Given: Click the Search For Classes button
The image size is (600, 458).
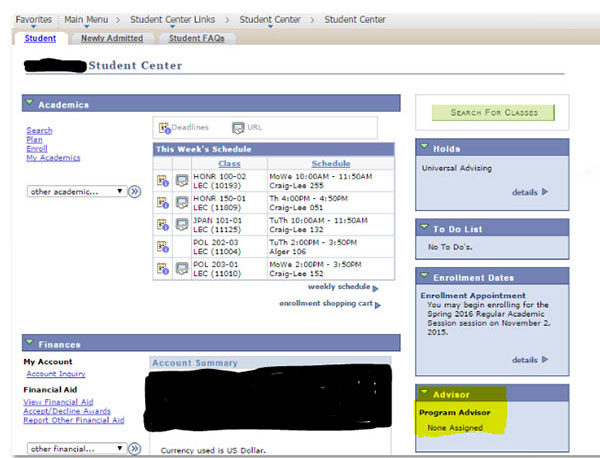Looking at the screenshot, I should [492, 111].
